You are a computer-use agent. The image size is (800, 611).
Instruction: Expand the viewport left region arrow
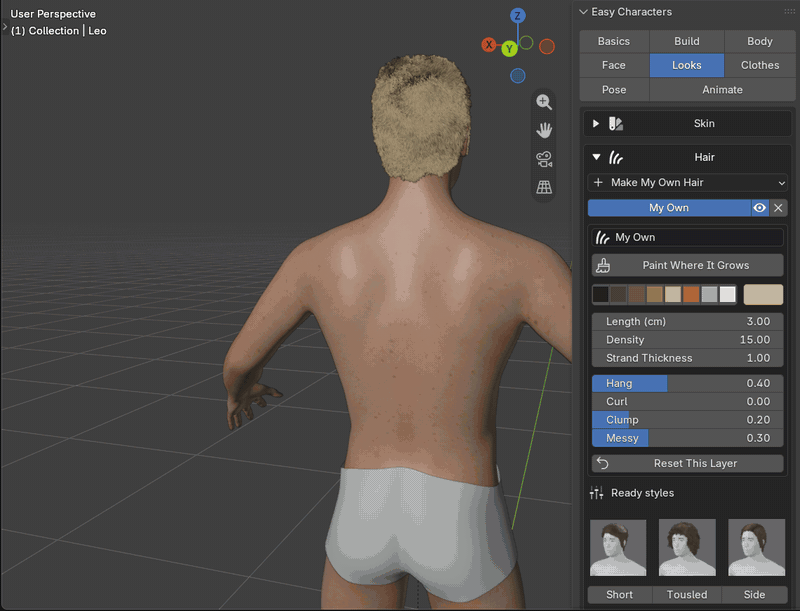[x=4, y=26]
